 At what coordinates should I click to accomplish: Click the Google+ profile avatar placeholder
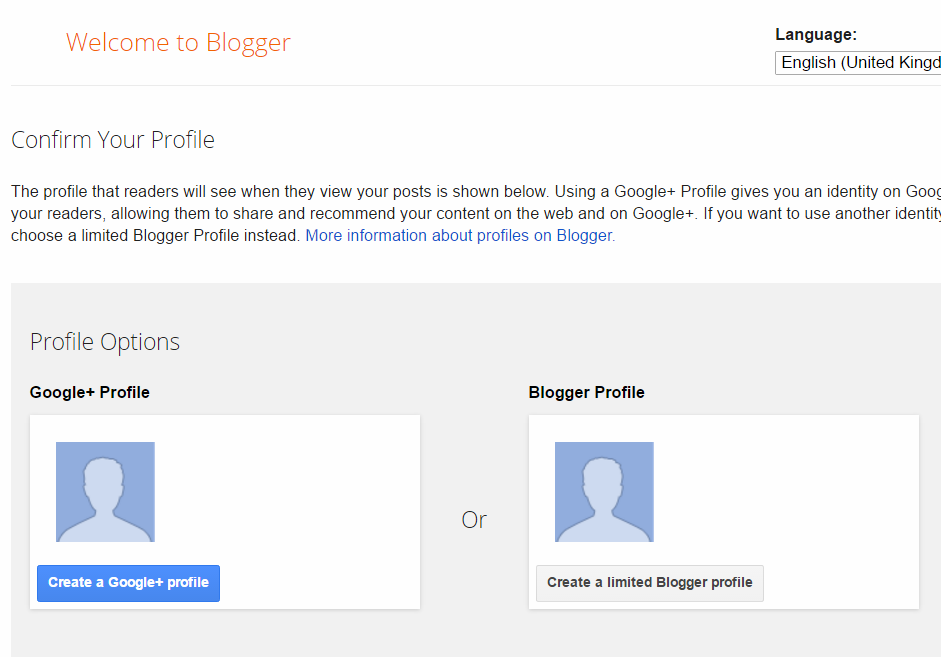[105, 492]
